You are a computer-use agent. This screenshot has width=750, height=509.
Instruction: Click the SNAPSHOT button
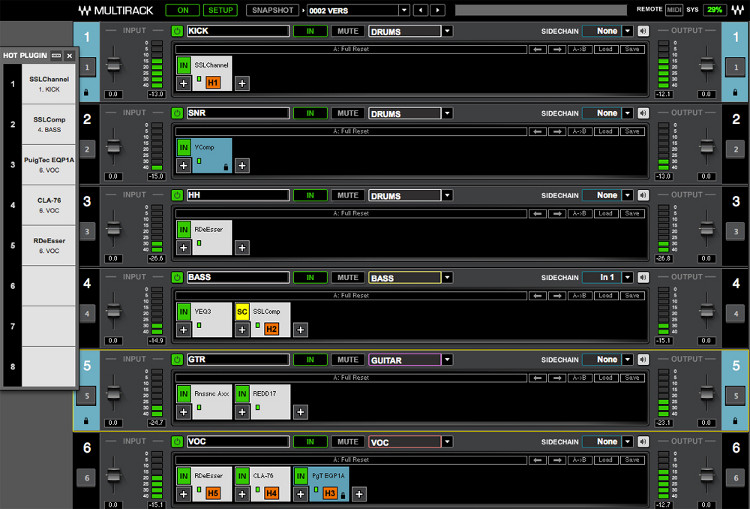(273, 10)
